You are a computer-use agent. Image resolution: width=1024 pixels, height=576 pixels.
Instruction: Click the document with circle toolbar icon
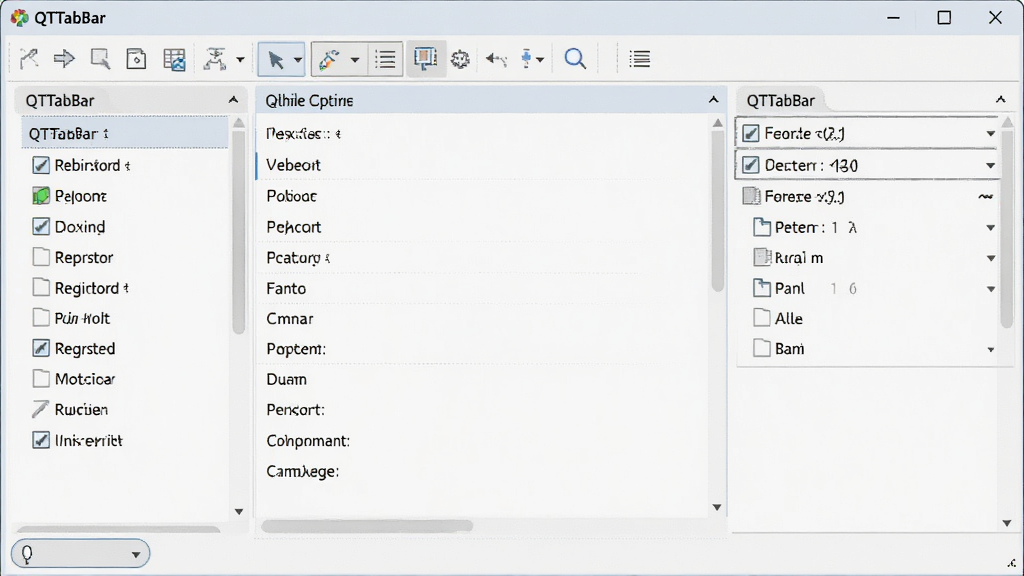click(136, 59)
